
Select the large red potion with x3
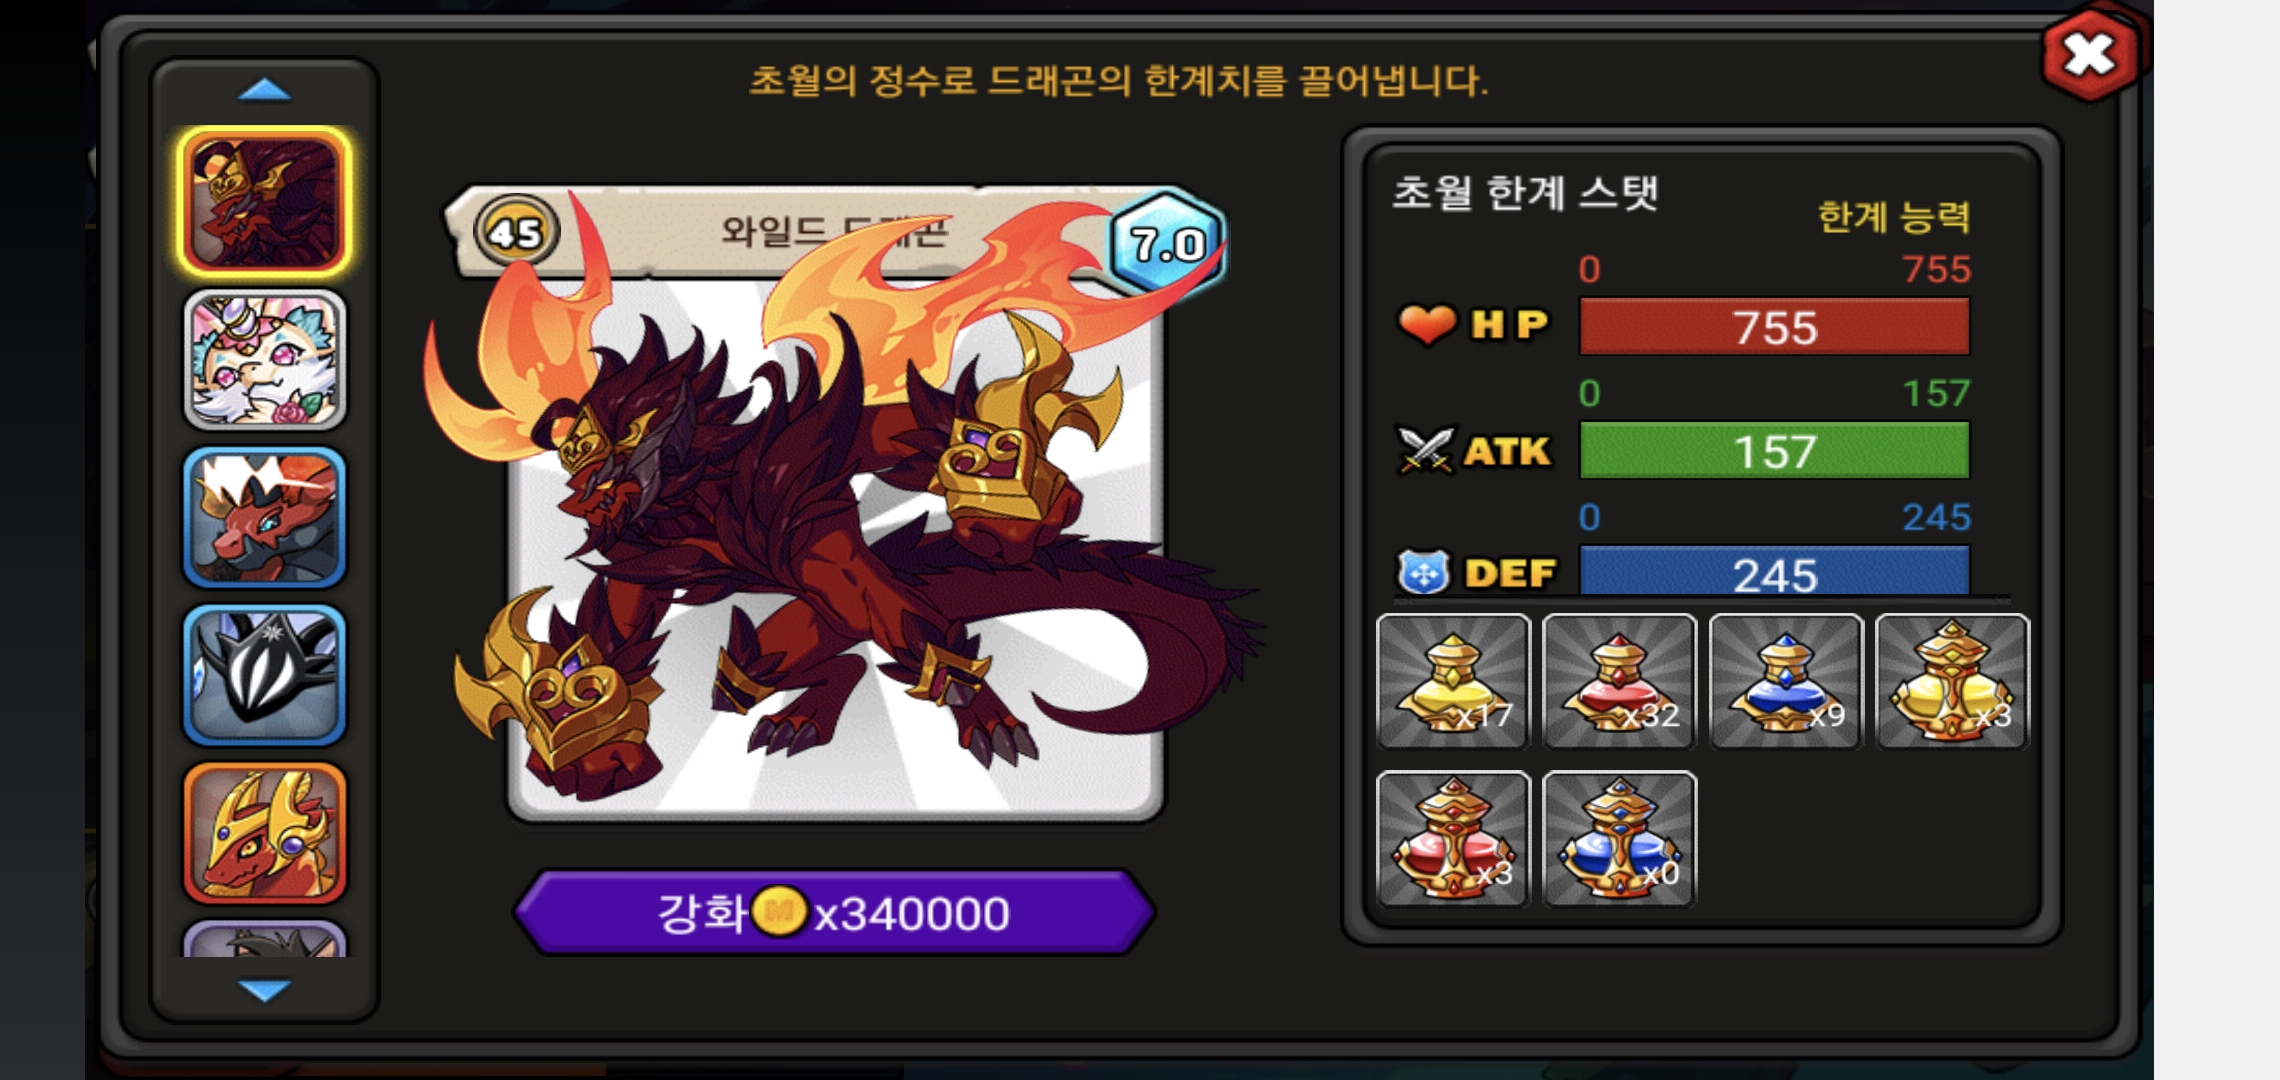1453,839
